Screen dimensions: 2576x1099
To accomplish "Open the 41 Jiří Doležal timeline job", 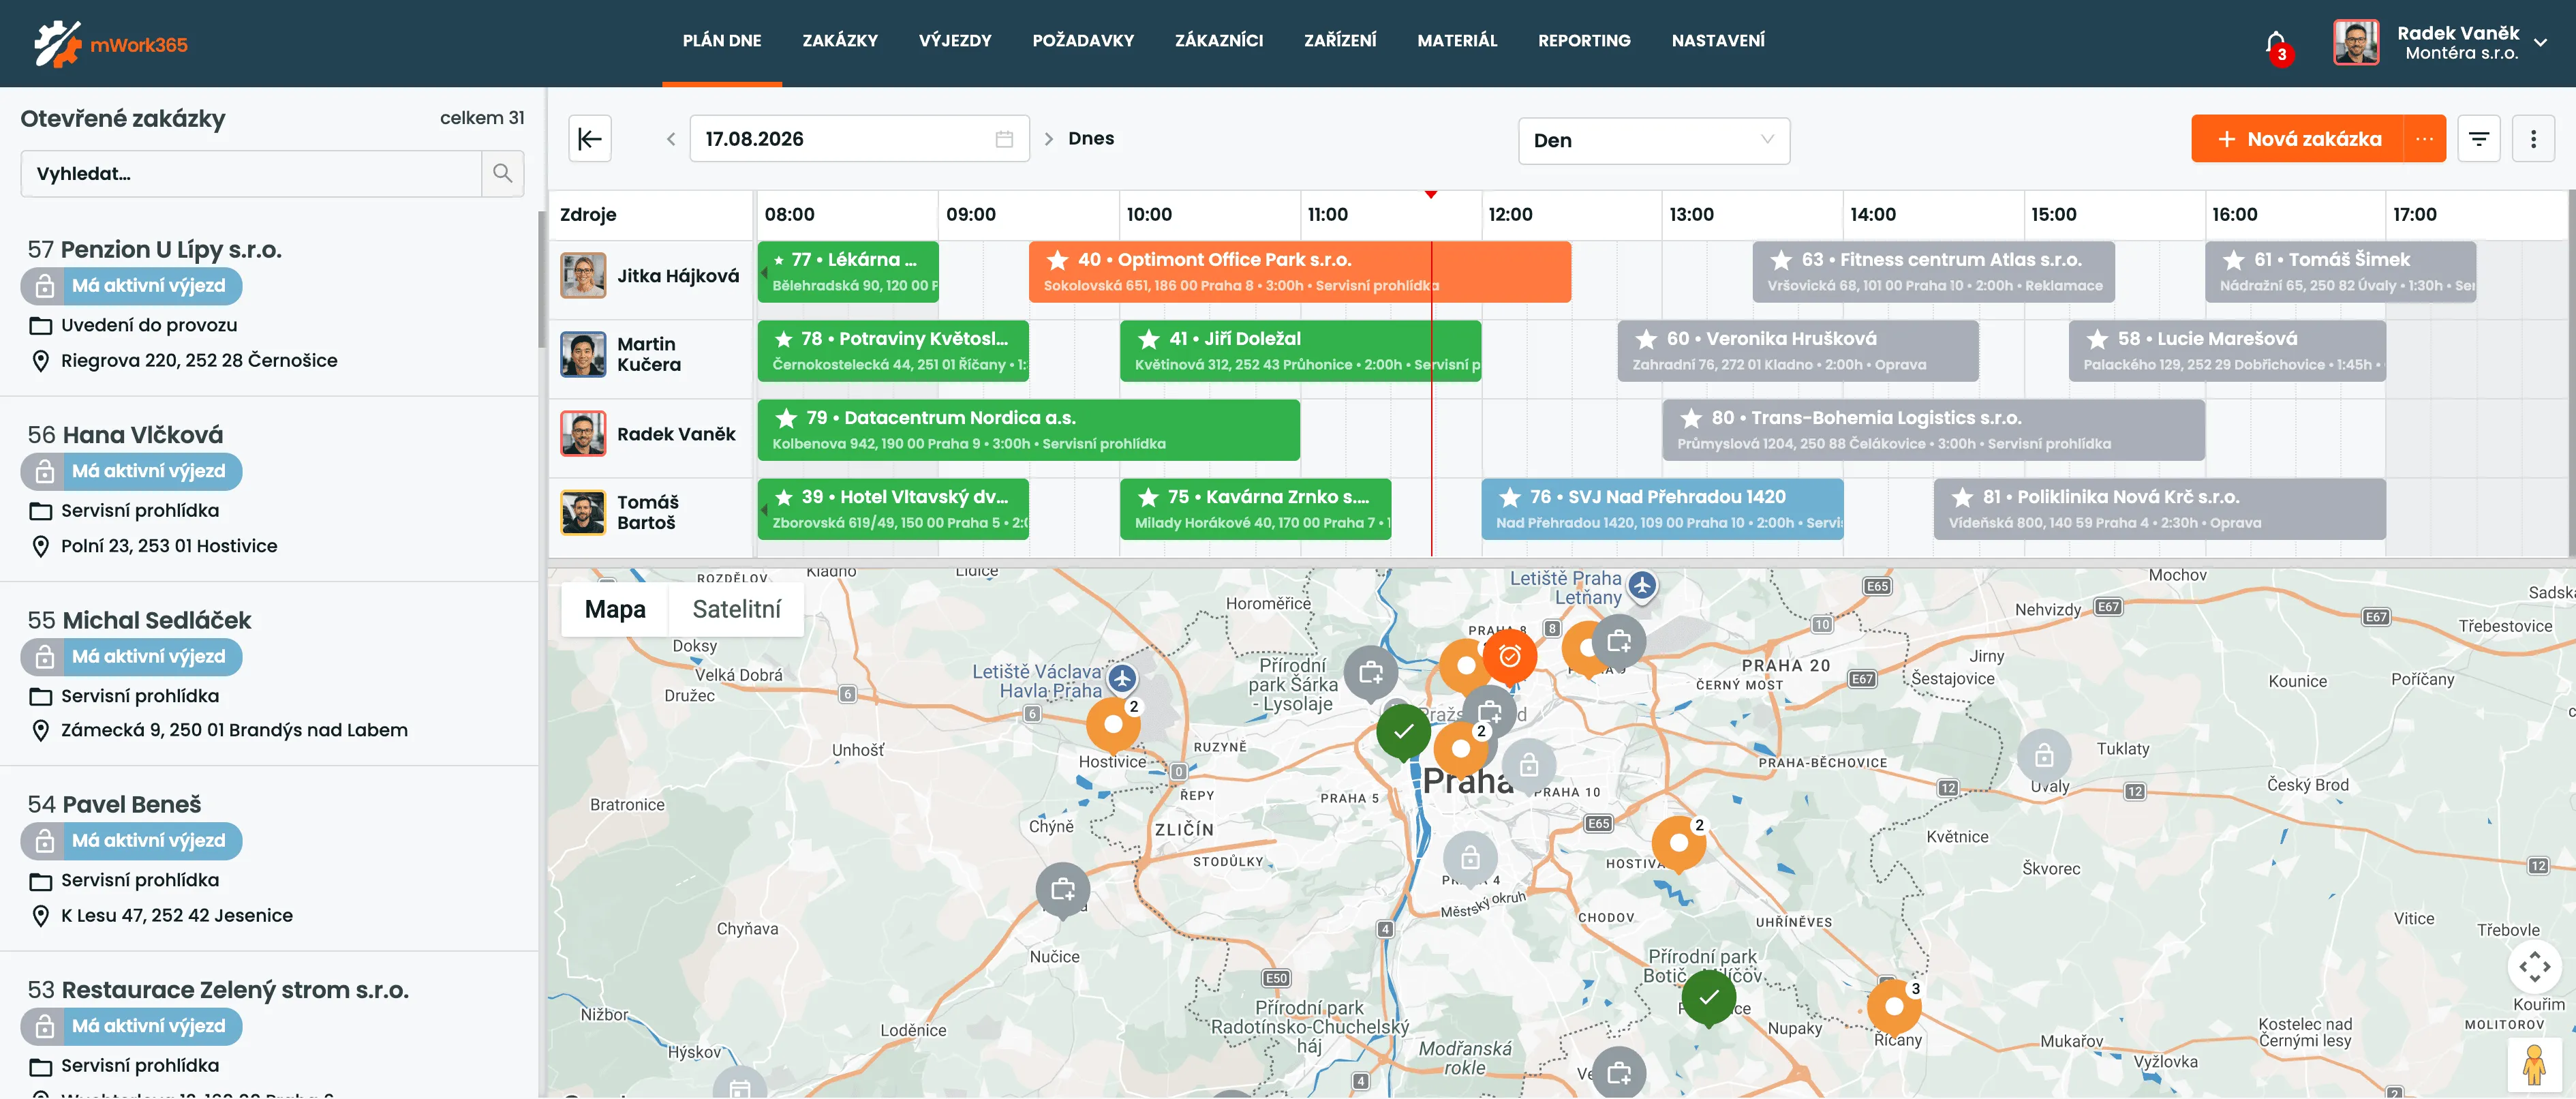I will [1300, 351].
